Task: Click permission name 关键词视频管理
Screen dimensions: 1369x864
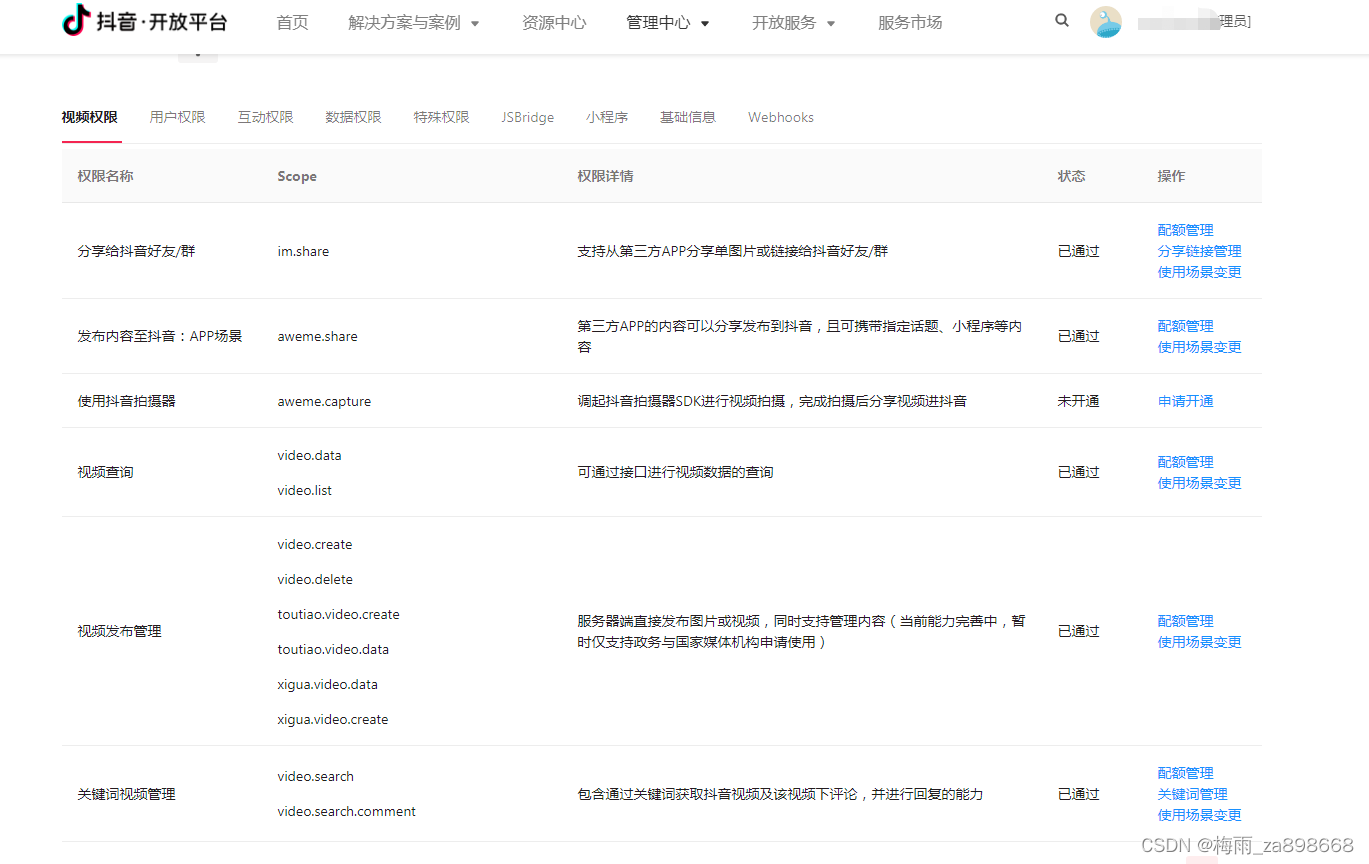Action: tap(126, 794)
